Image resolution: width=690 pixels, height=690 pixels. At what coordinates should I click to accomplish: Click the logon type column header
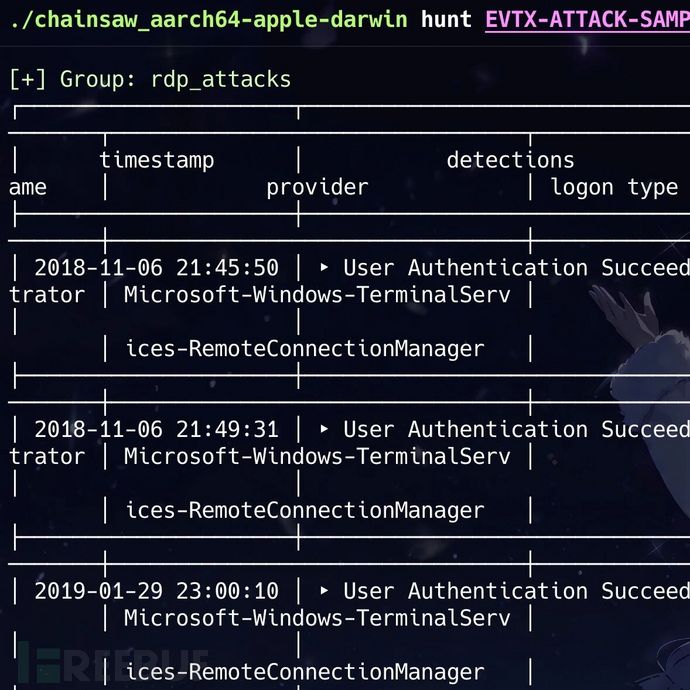tap(614, 187)
